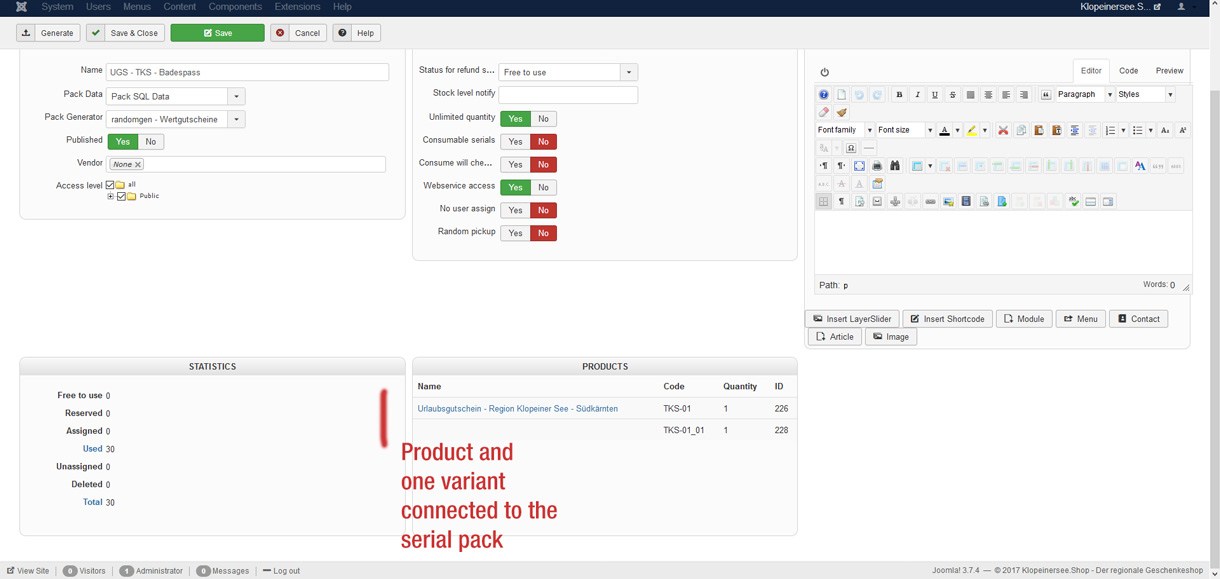Image resolution: width=1220 pixels, height=579 pixels.
Task: Click the print icon in editor
Action: (877, 166)
